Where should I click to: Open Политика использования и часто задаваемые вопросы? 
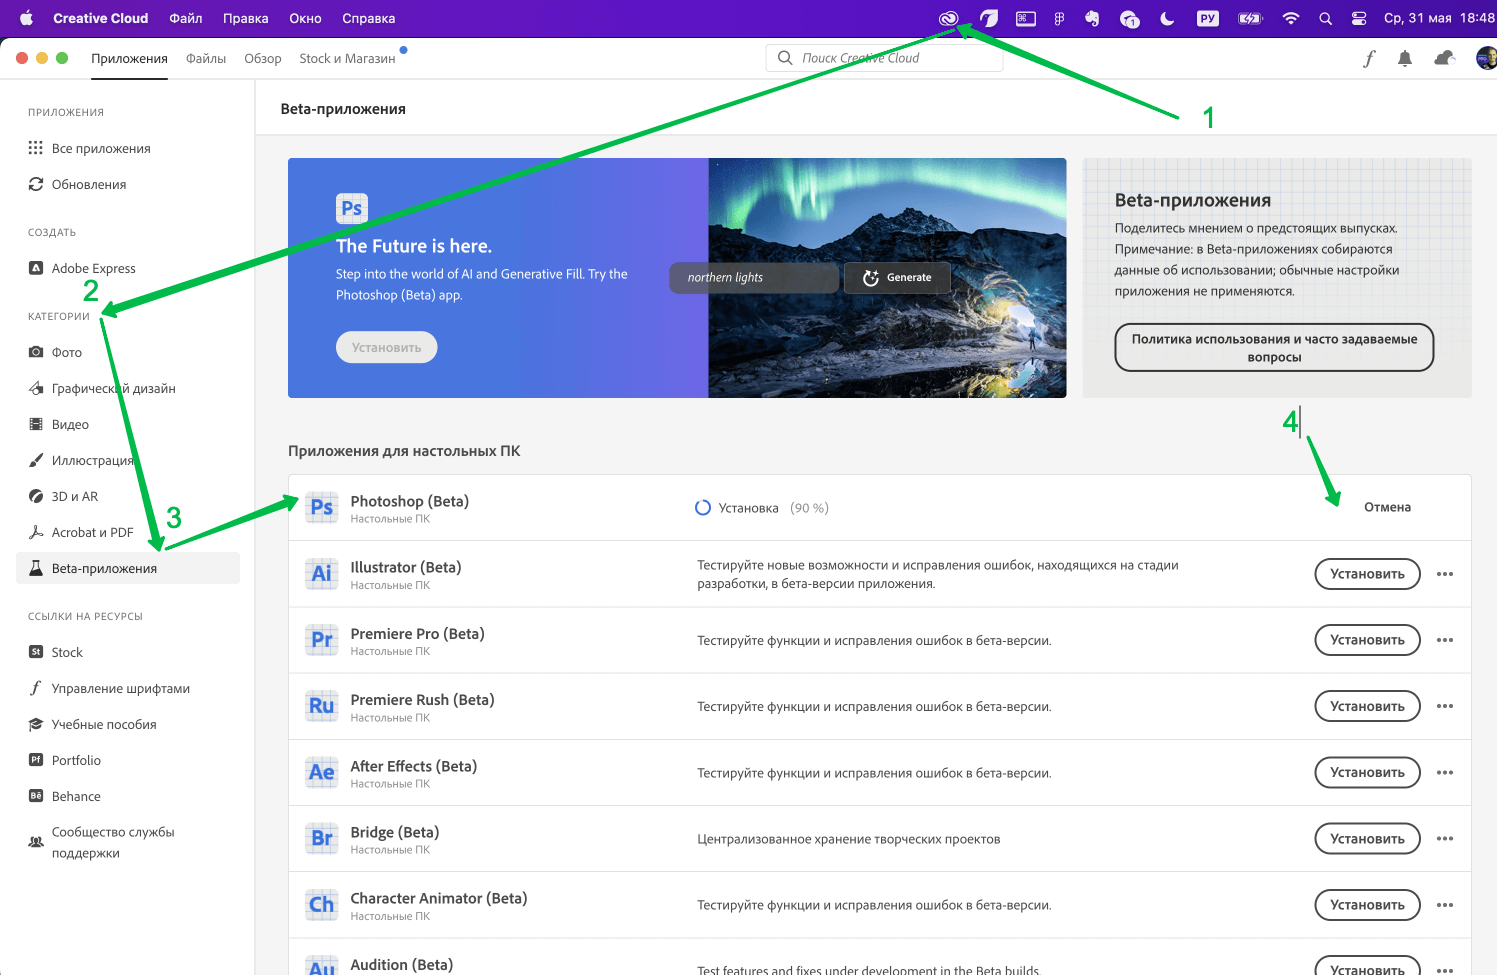coord(1274,347)
